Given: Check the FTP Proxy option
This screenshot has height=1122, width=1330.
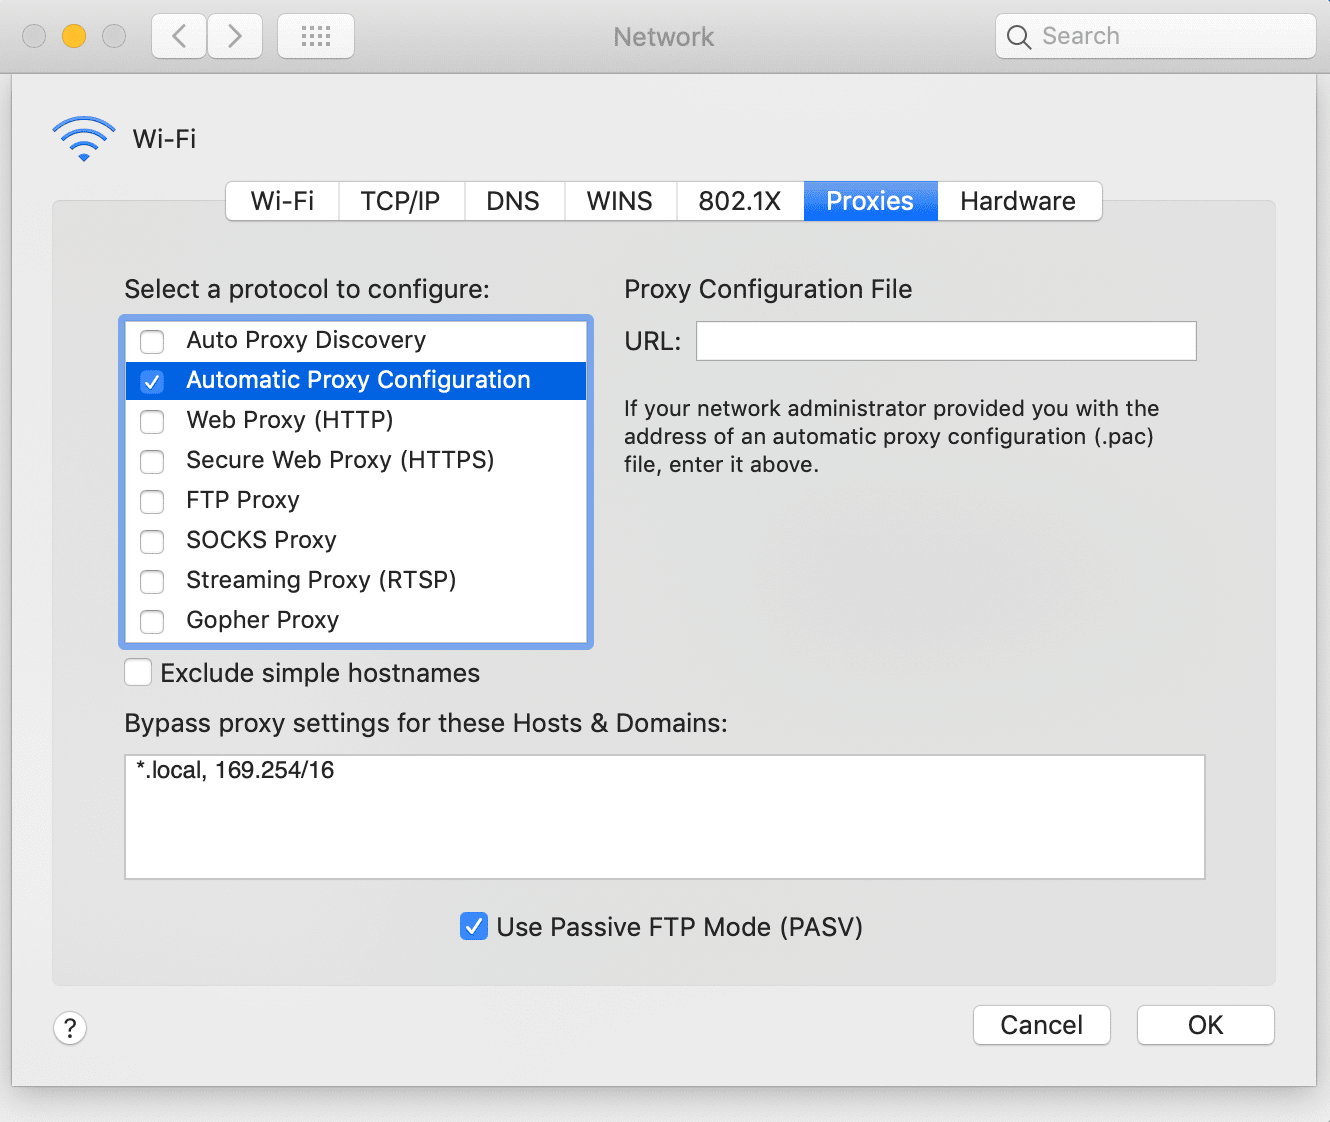Looking at the screenshot, I should pyautogui.click(x=152, y=501).
